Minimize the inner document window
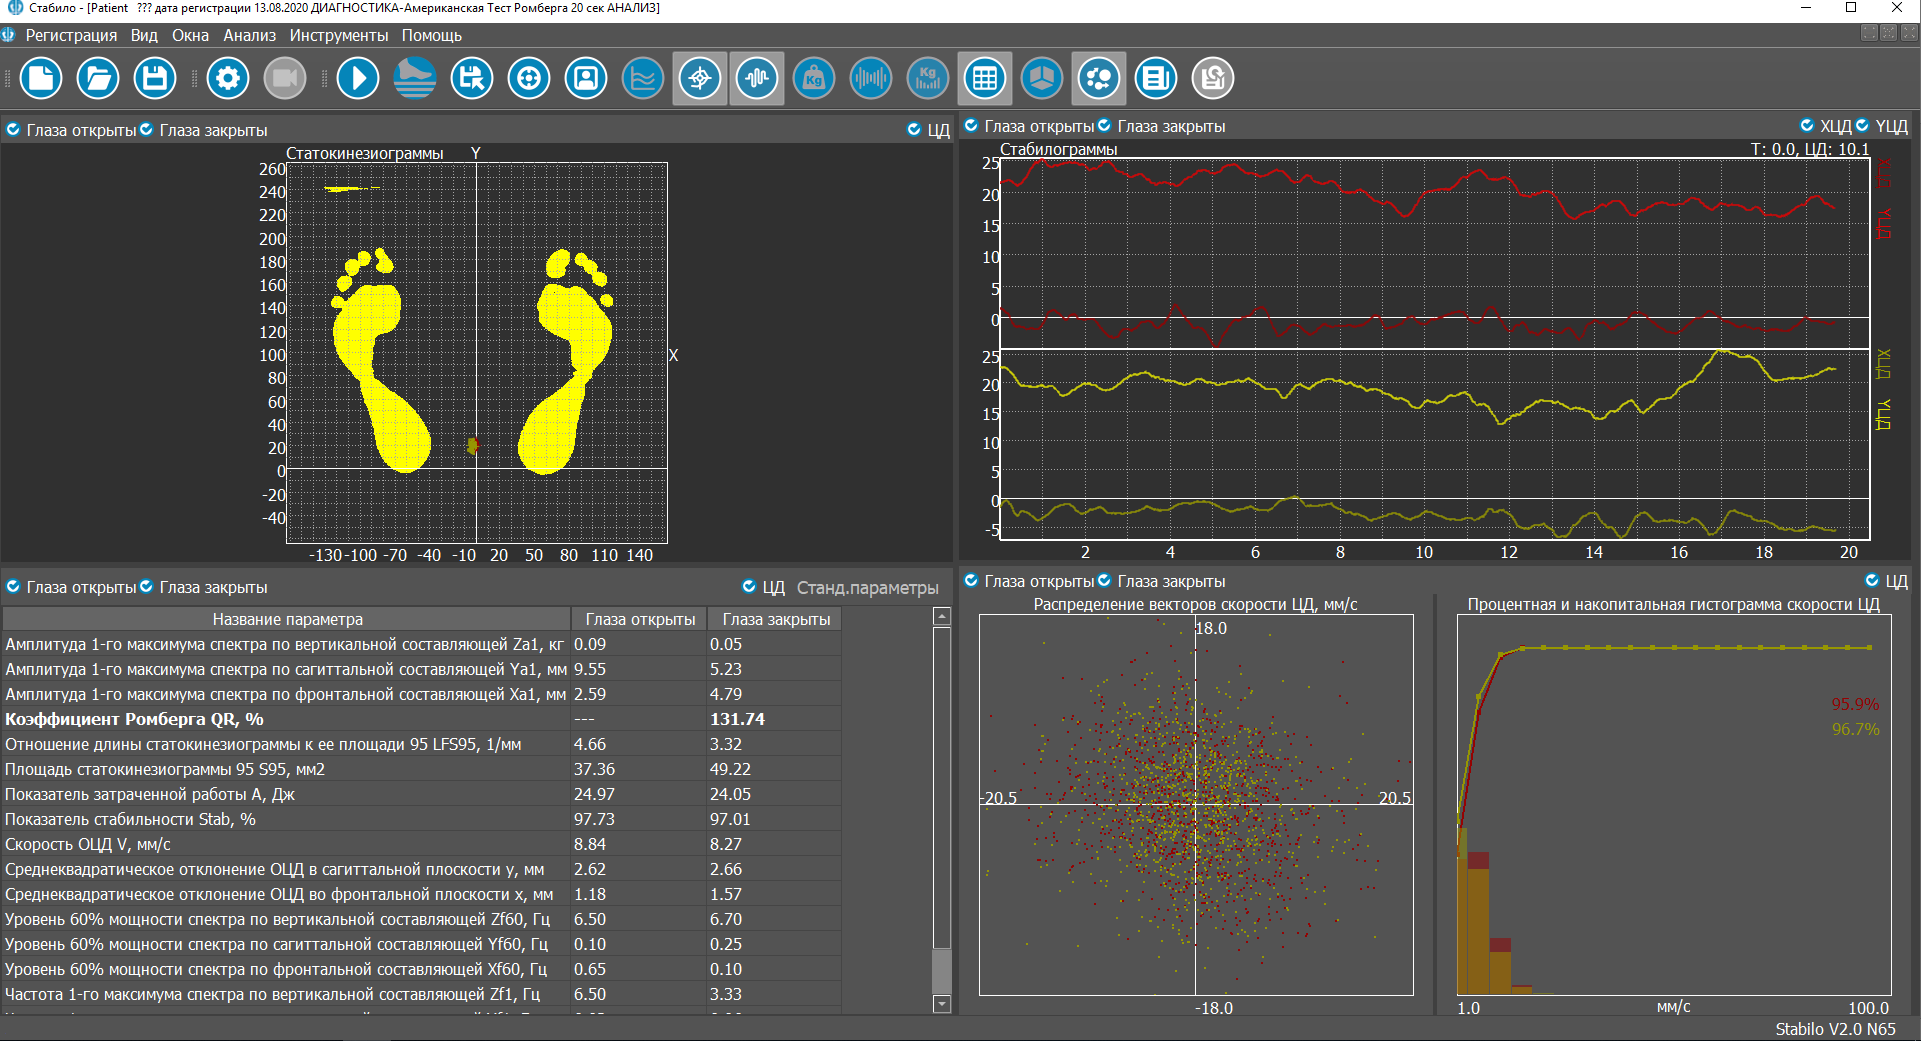Image resolution: width=1921 pixels, height=1041 pixels. click(x=1869, y=33)
